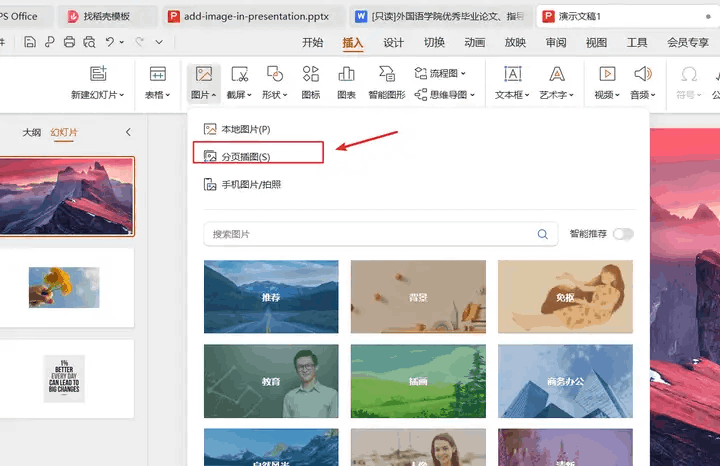The height and width of the screenshot is (466, 720).
Task: Select the 截屏 screenshot tool icon
Action: pos(239,75)
